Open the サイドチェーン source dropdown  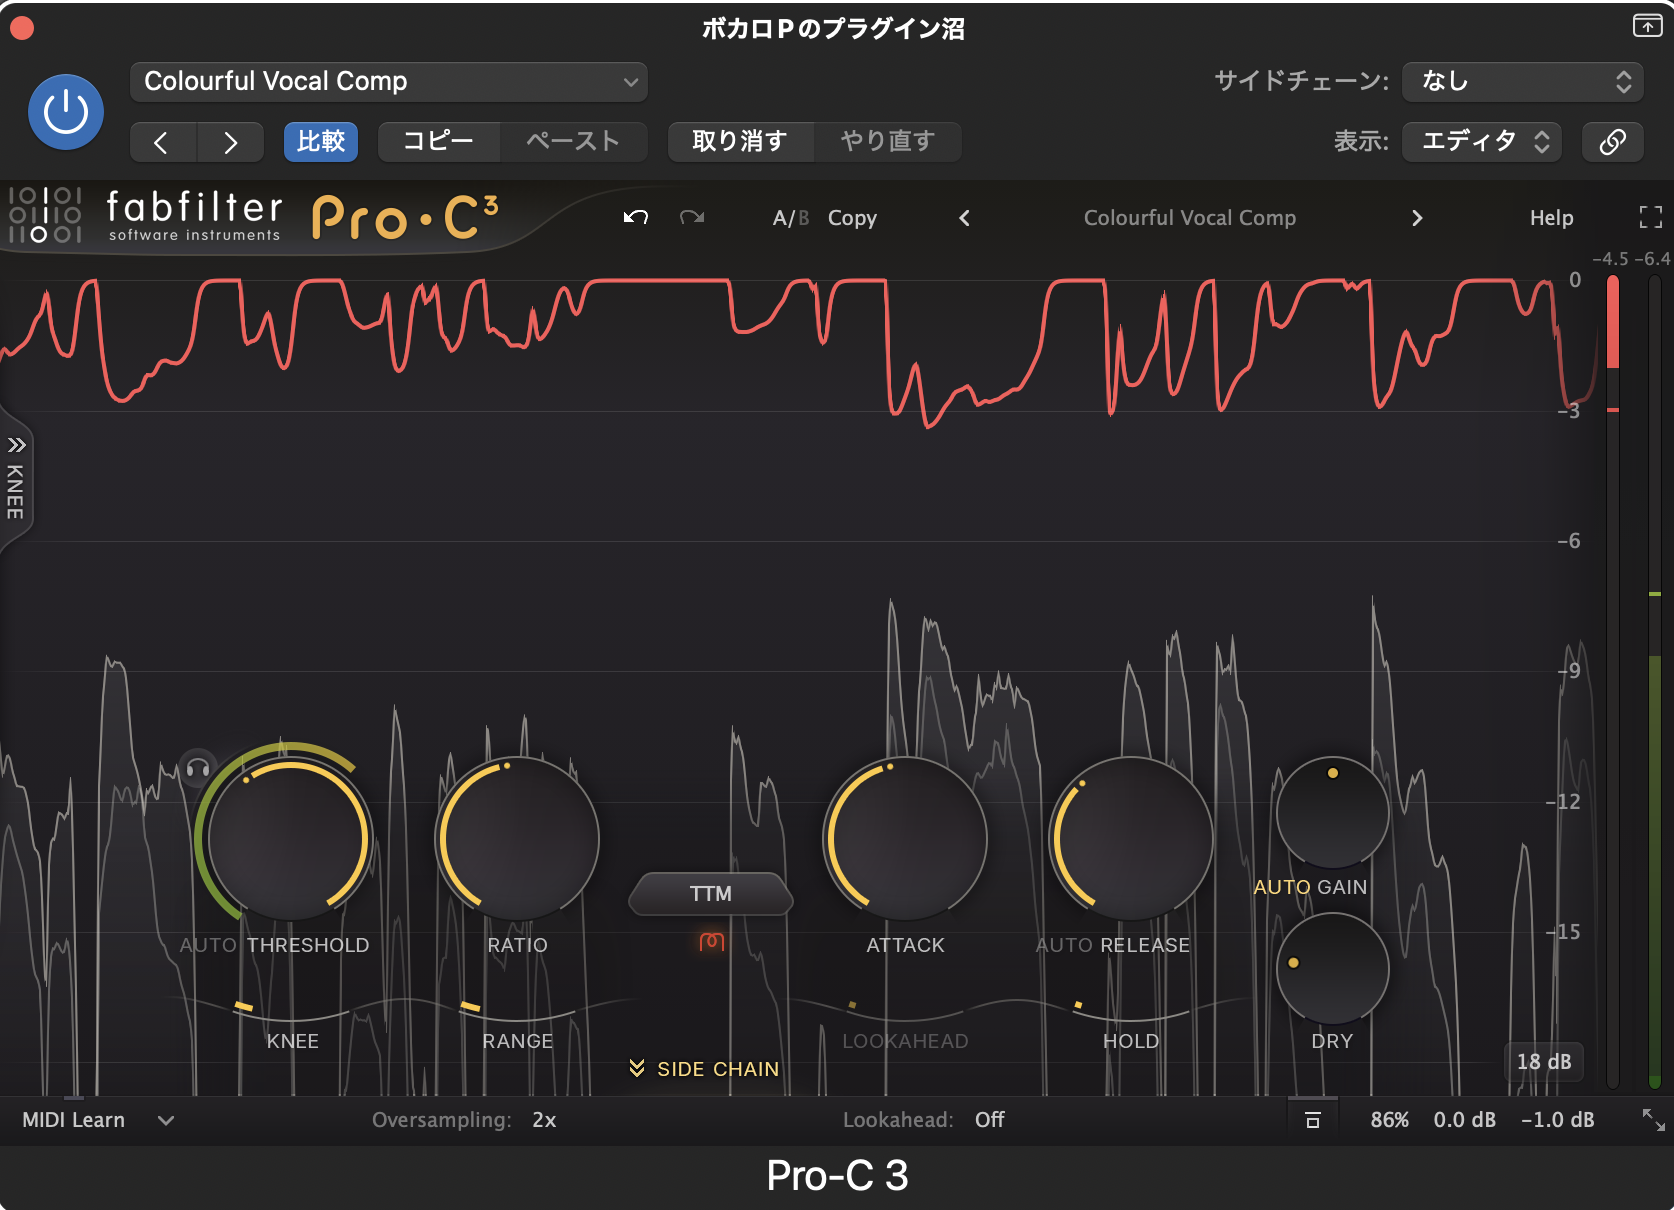pos(1523,82)
